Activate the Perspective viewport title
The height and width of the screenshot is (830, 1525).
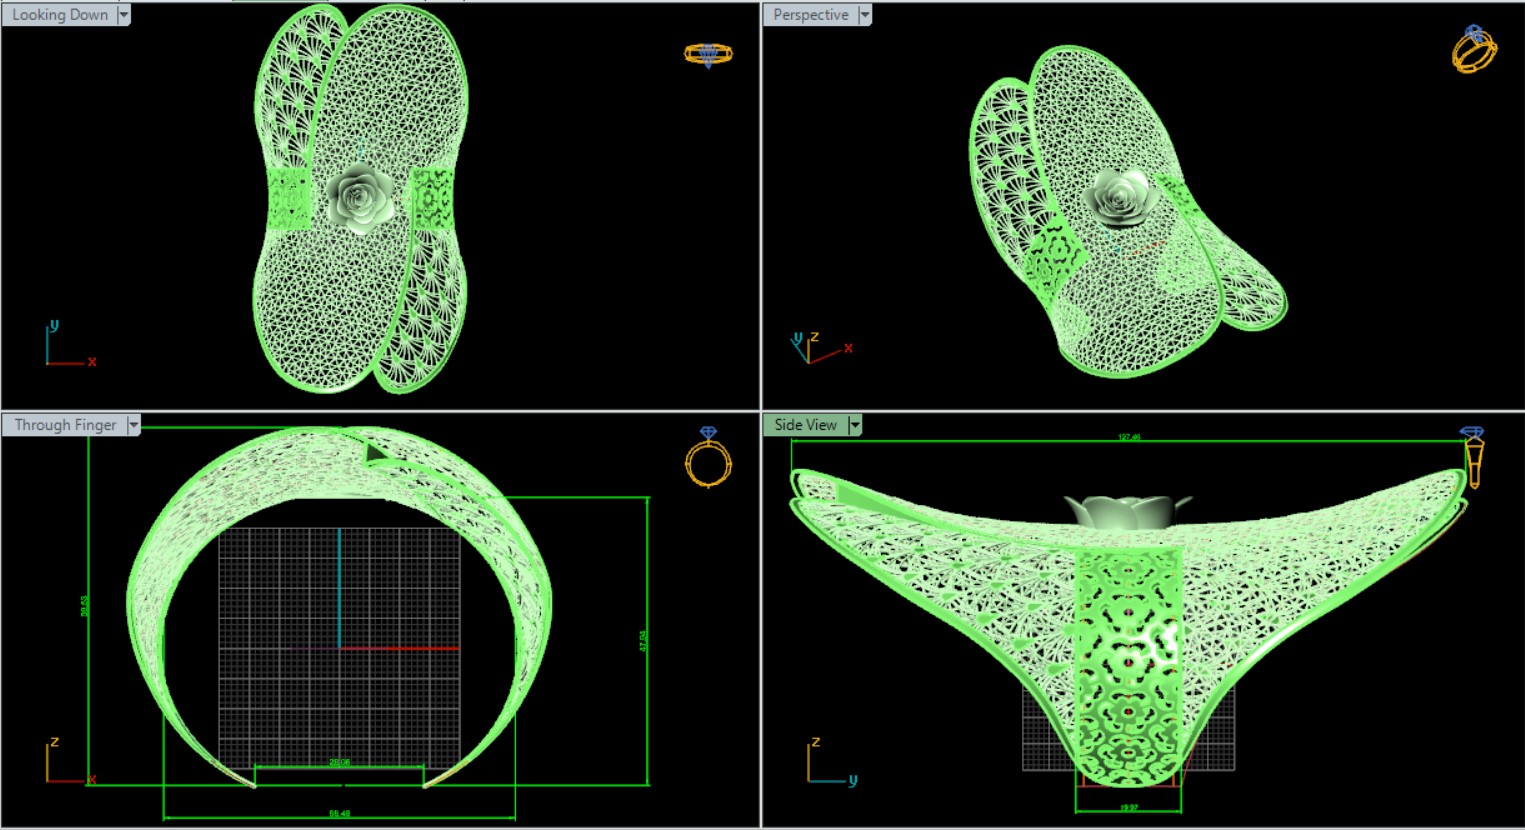[810, 15]
